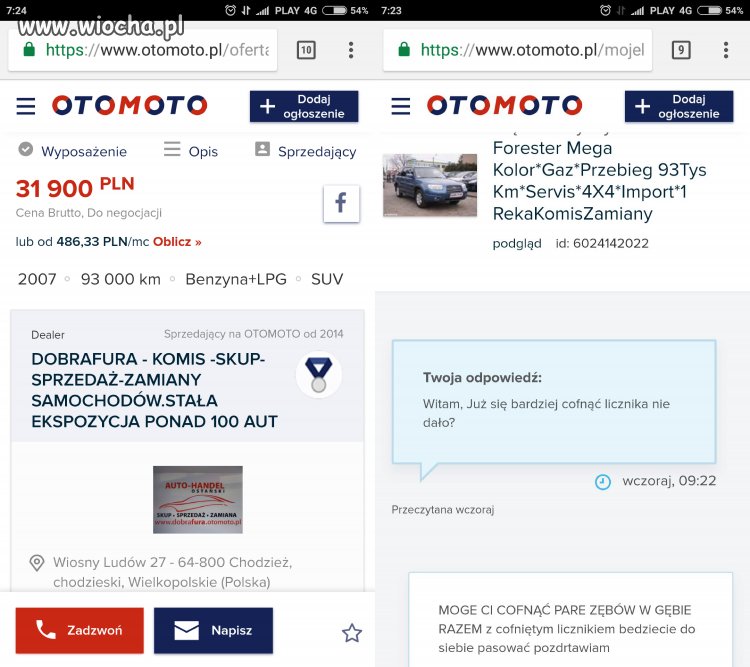Open right browser three-dot menu
This screenshot has width=750, height=667.
pos(726,50)
